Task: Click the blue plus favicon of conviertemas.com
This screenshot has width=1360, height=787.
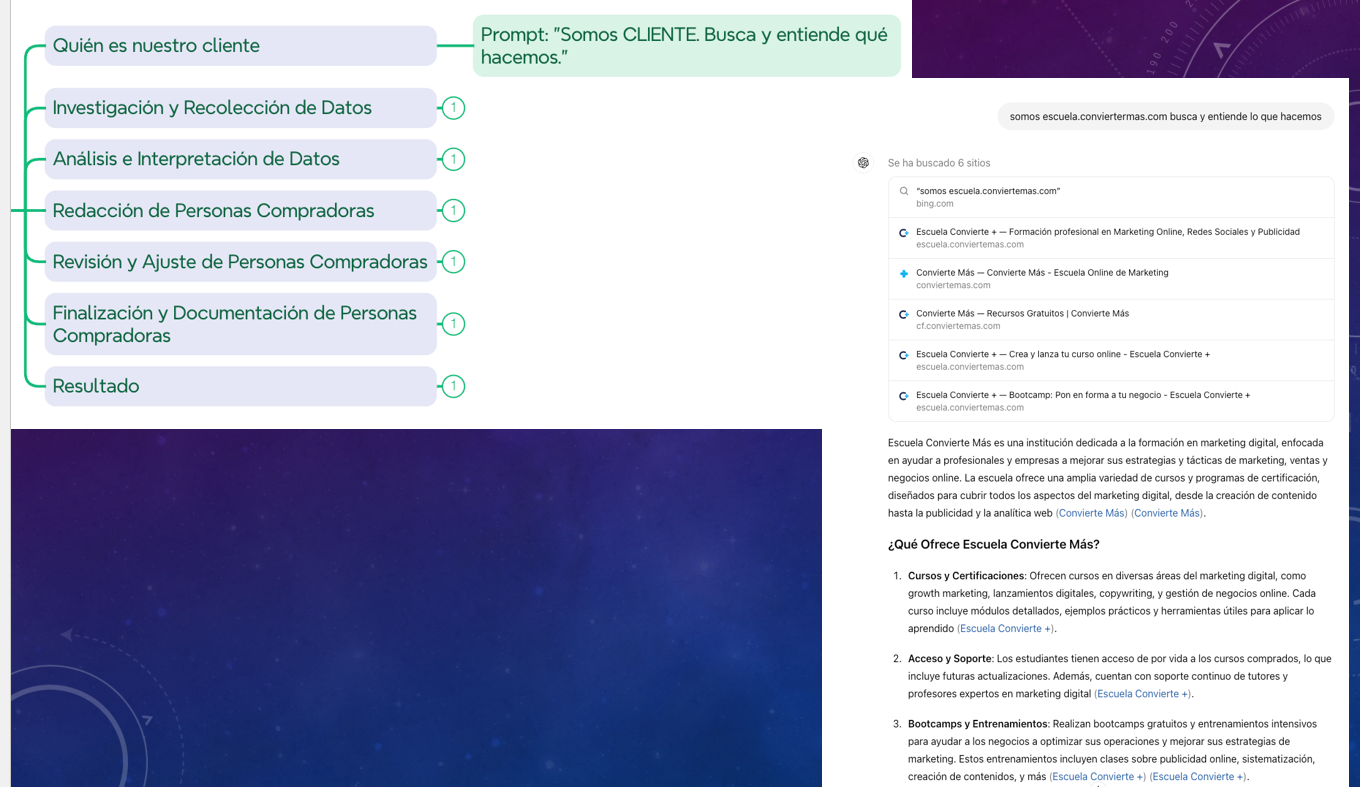Action: point(904,273)
